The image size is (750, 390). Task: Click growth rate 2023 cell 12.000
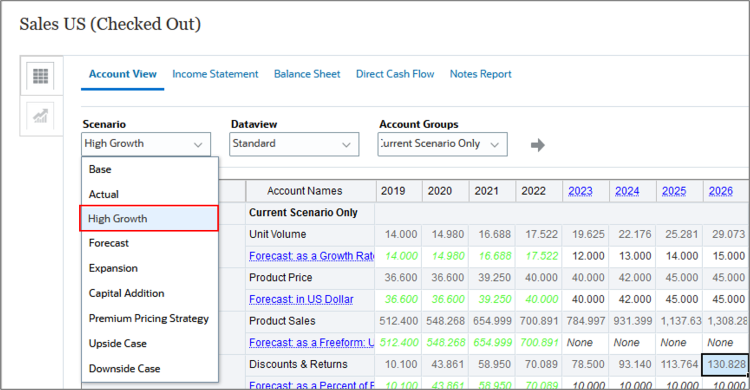[586, 256]
